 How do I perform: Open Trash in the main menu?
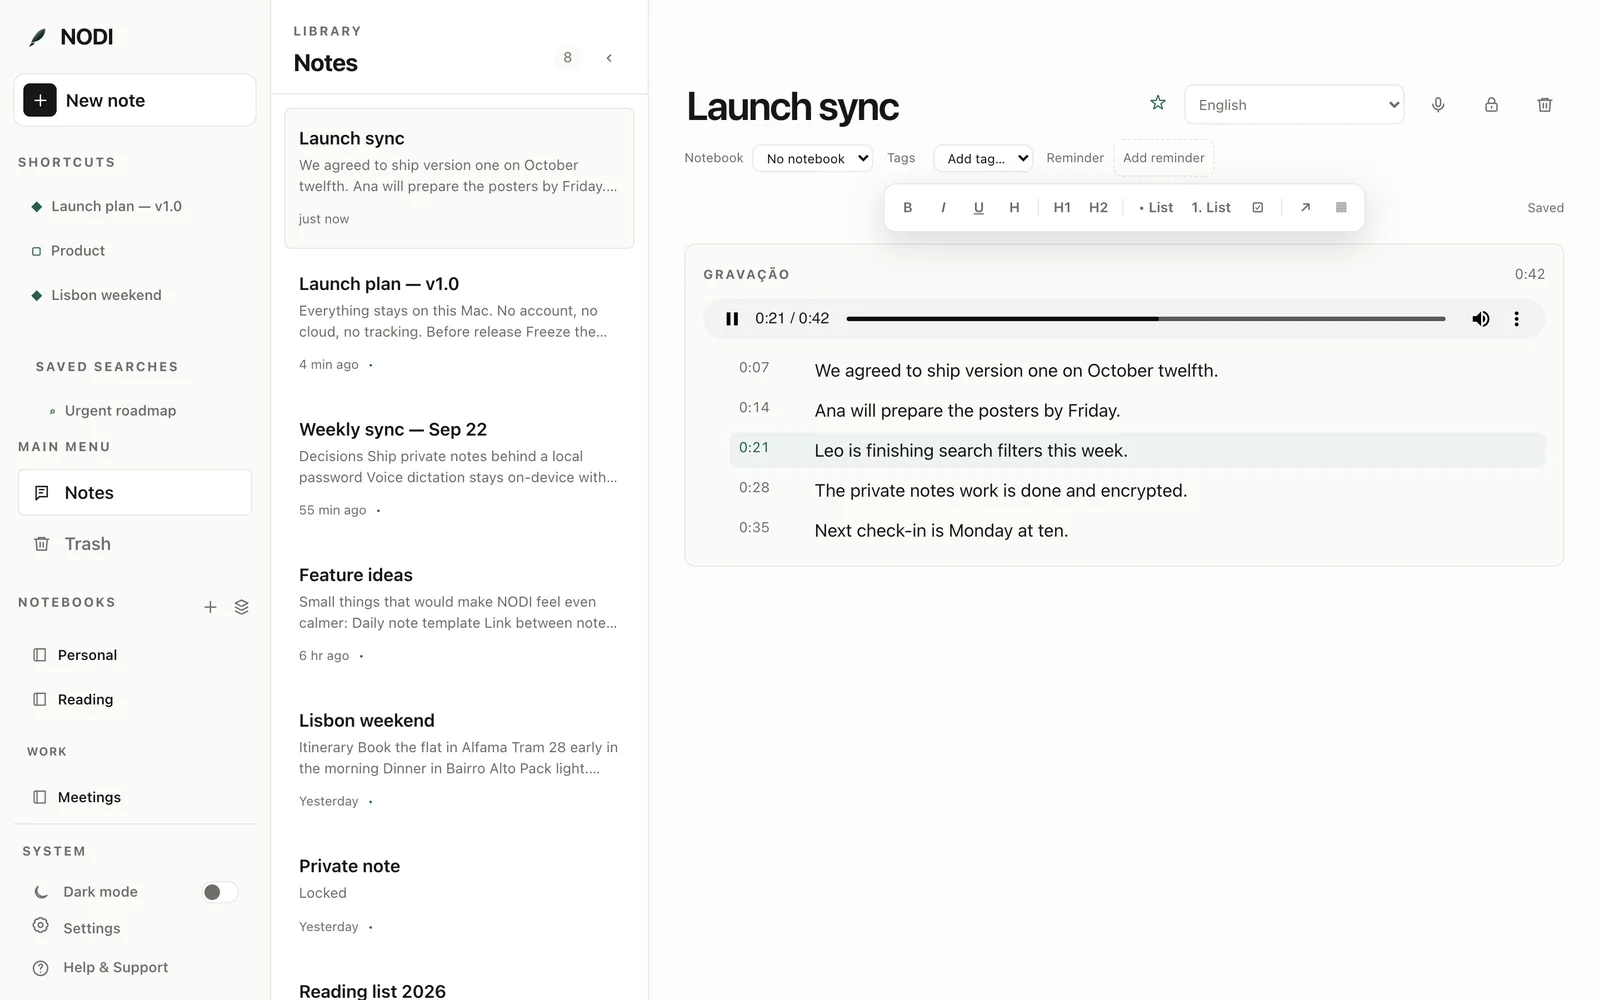[135, 544]
